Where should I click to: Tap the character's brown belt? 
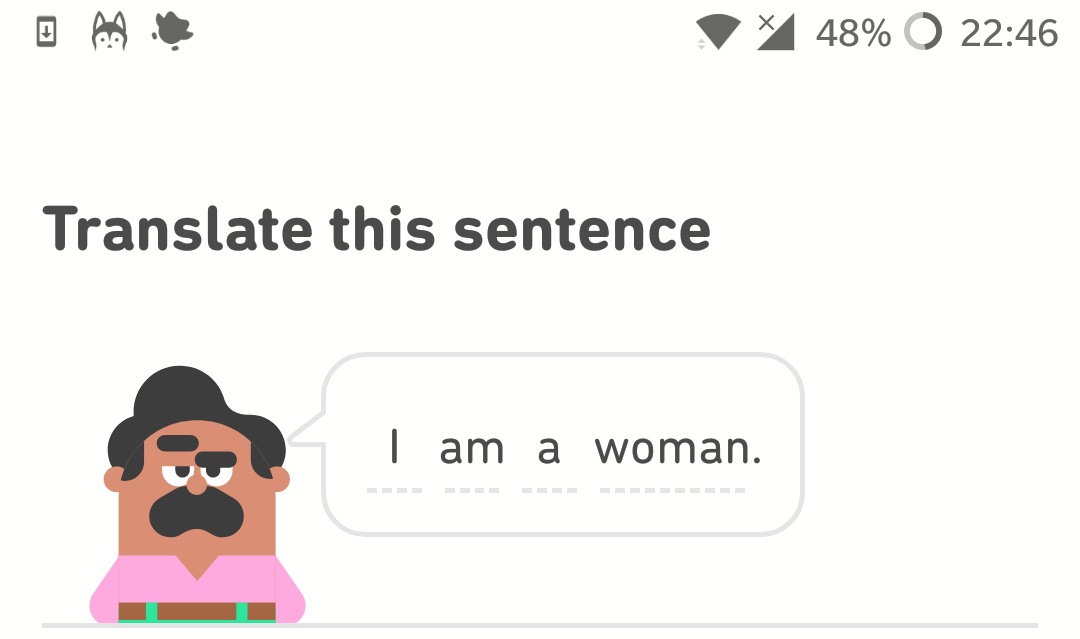click(195, 611)
